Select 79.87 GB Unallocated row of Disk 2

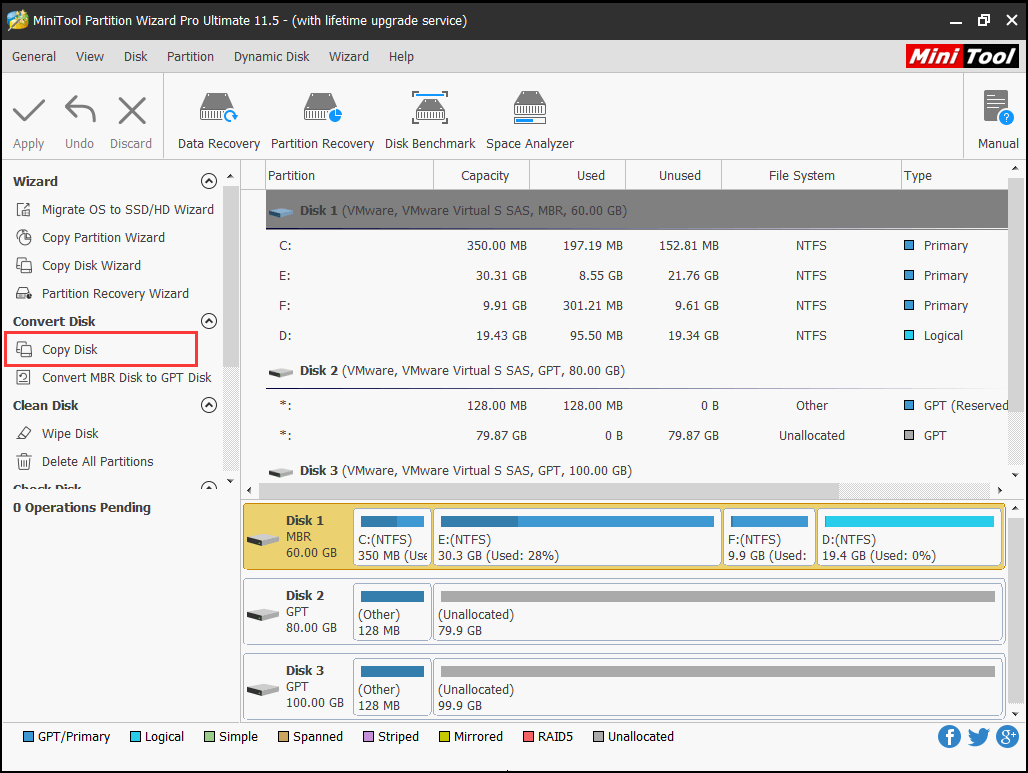point(637,436)
